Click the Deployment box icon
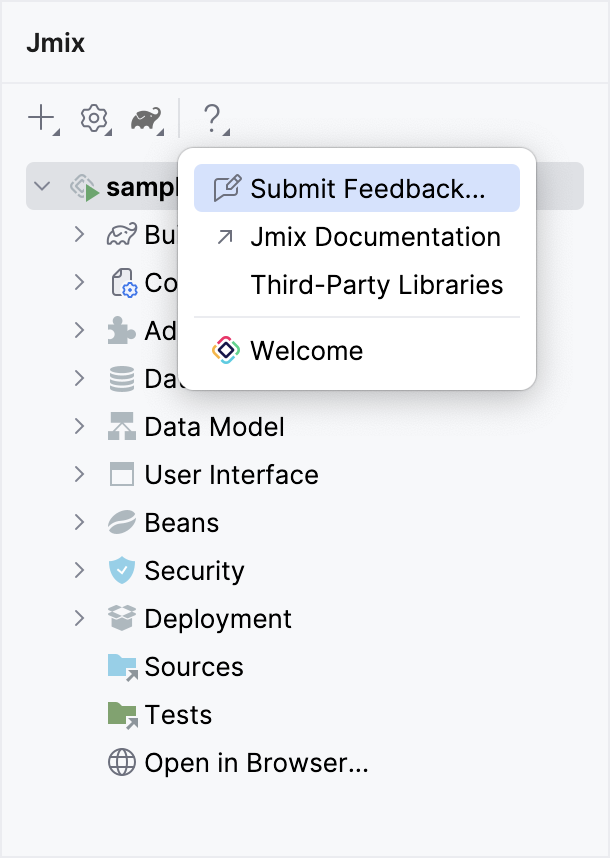Viewport: 610px width, 858px height. tap(121, 619)
